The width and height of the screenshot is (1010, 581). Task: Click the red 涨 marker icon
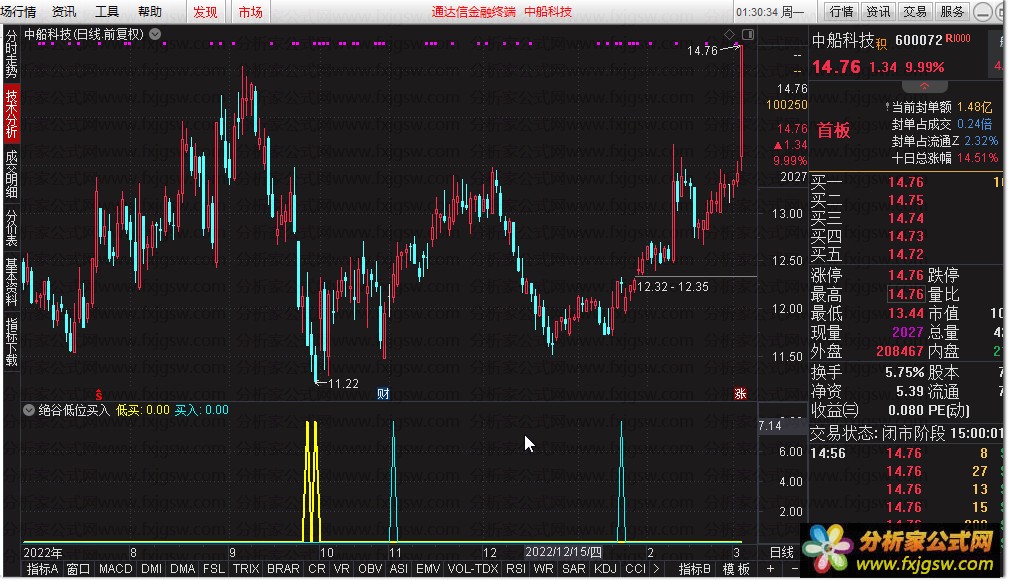(740, 394)
